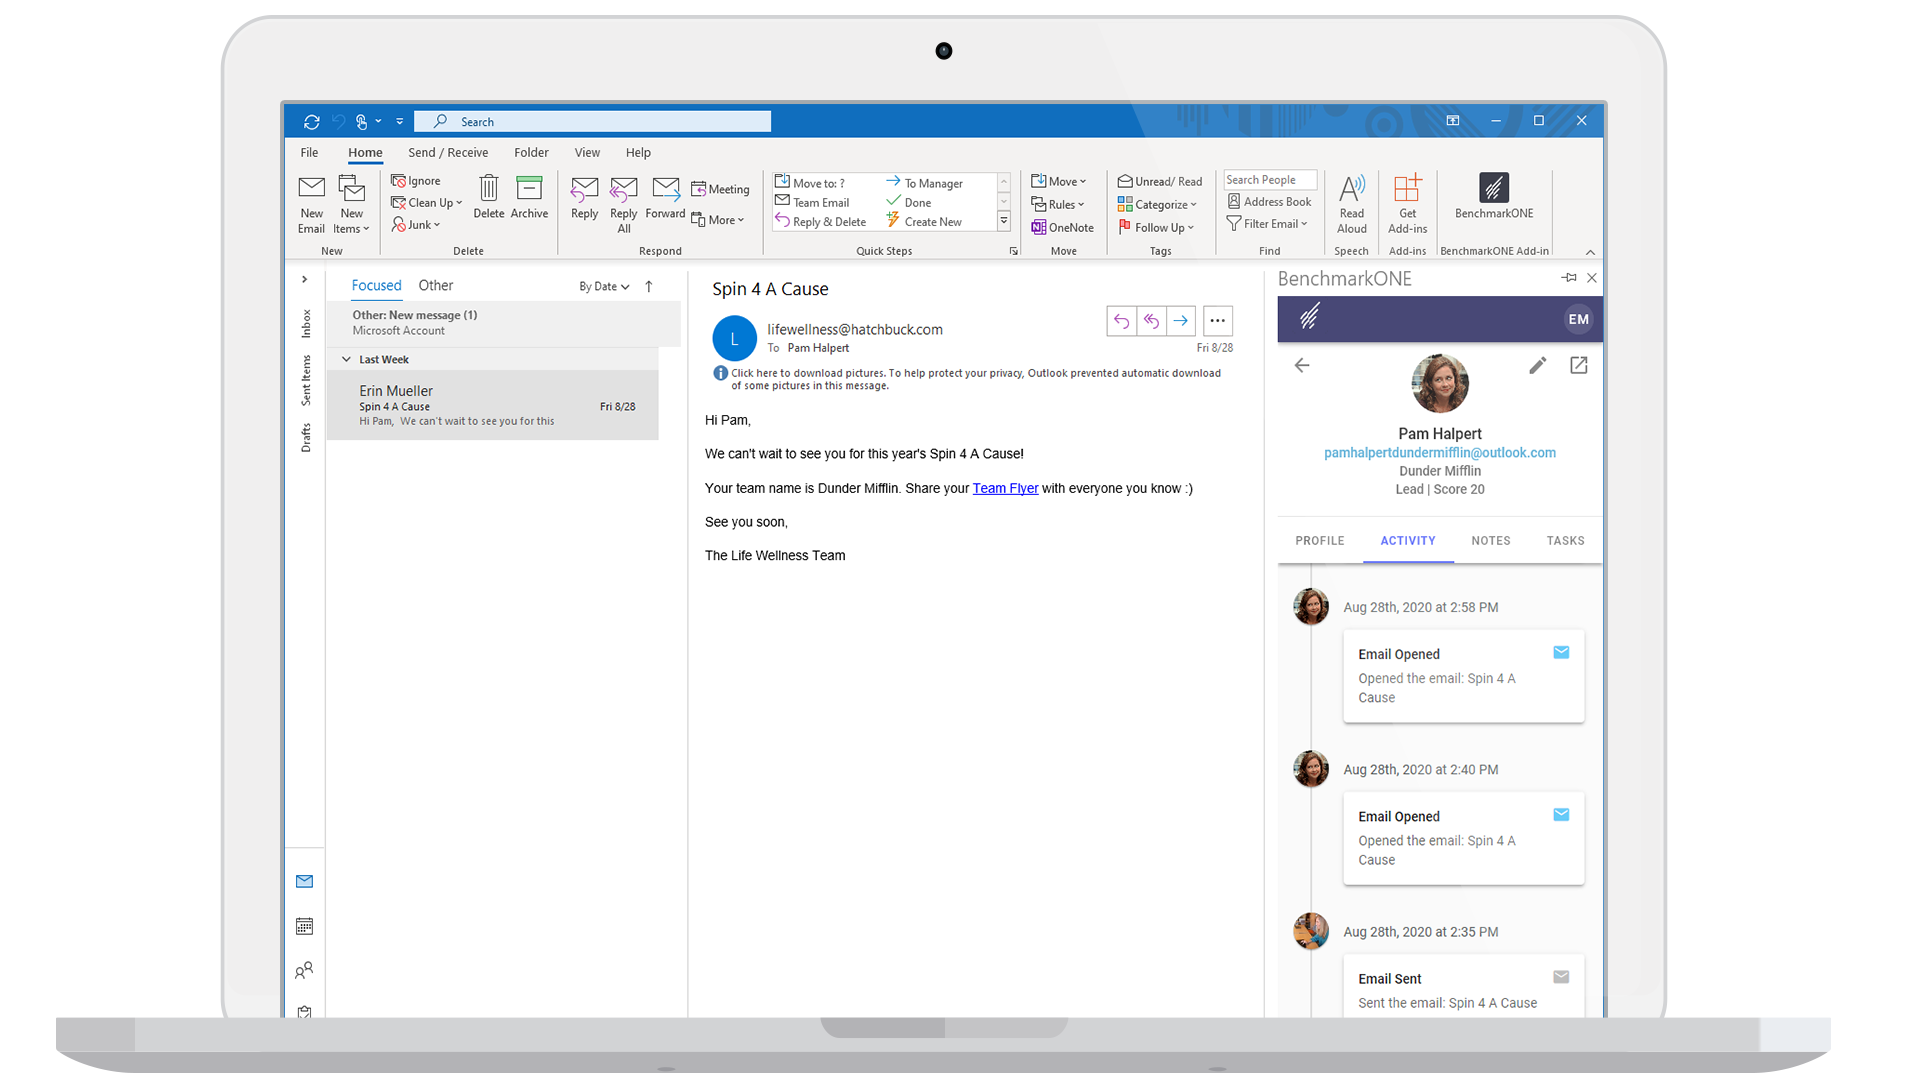Image resolution: width=1920 pixels, height=1080 pixels.
Task: Switch to the Folder ribbon tab
Action: point(531,153)
